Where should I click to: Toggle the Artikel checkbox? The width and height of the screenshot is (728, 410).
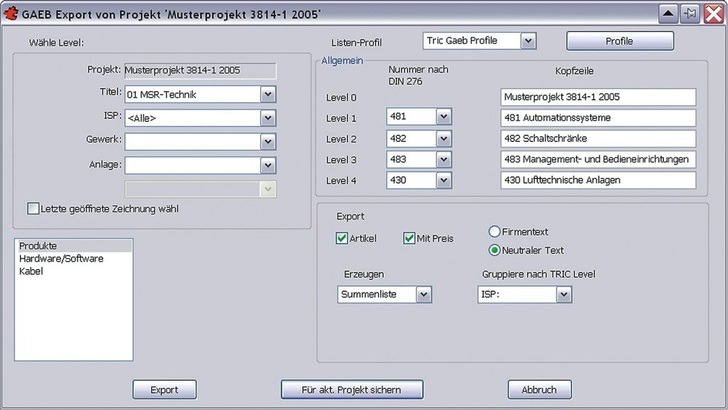pos(342,238)
